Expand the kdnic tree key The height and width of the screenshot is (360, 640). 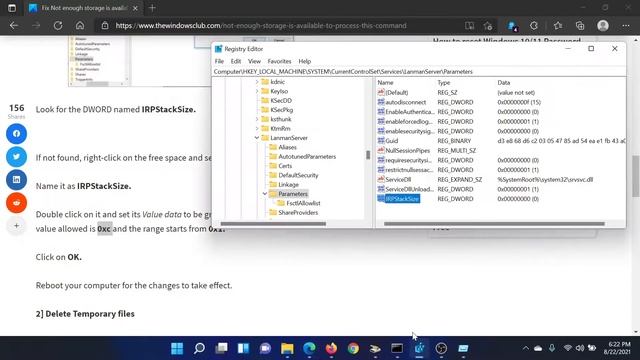[x=257, y=82]
